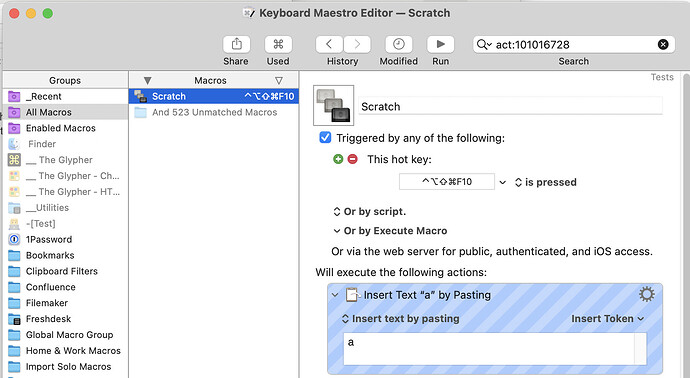Click the hot key field ⌃⌥⇧⌘F10
Image resolution: width=690 pixels, height=378 pixels.
(447, 182)
